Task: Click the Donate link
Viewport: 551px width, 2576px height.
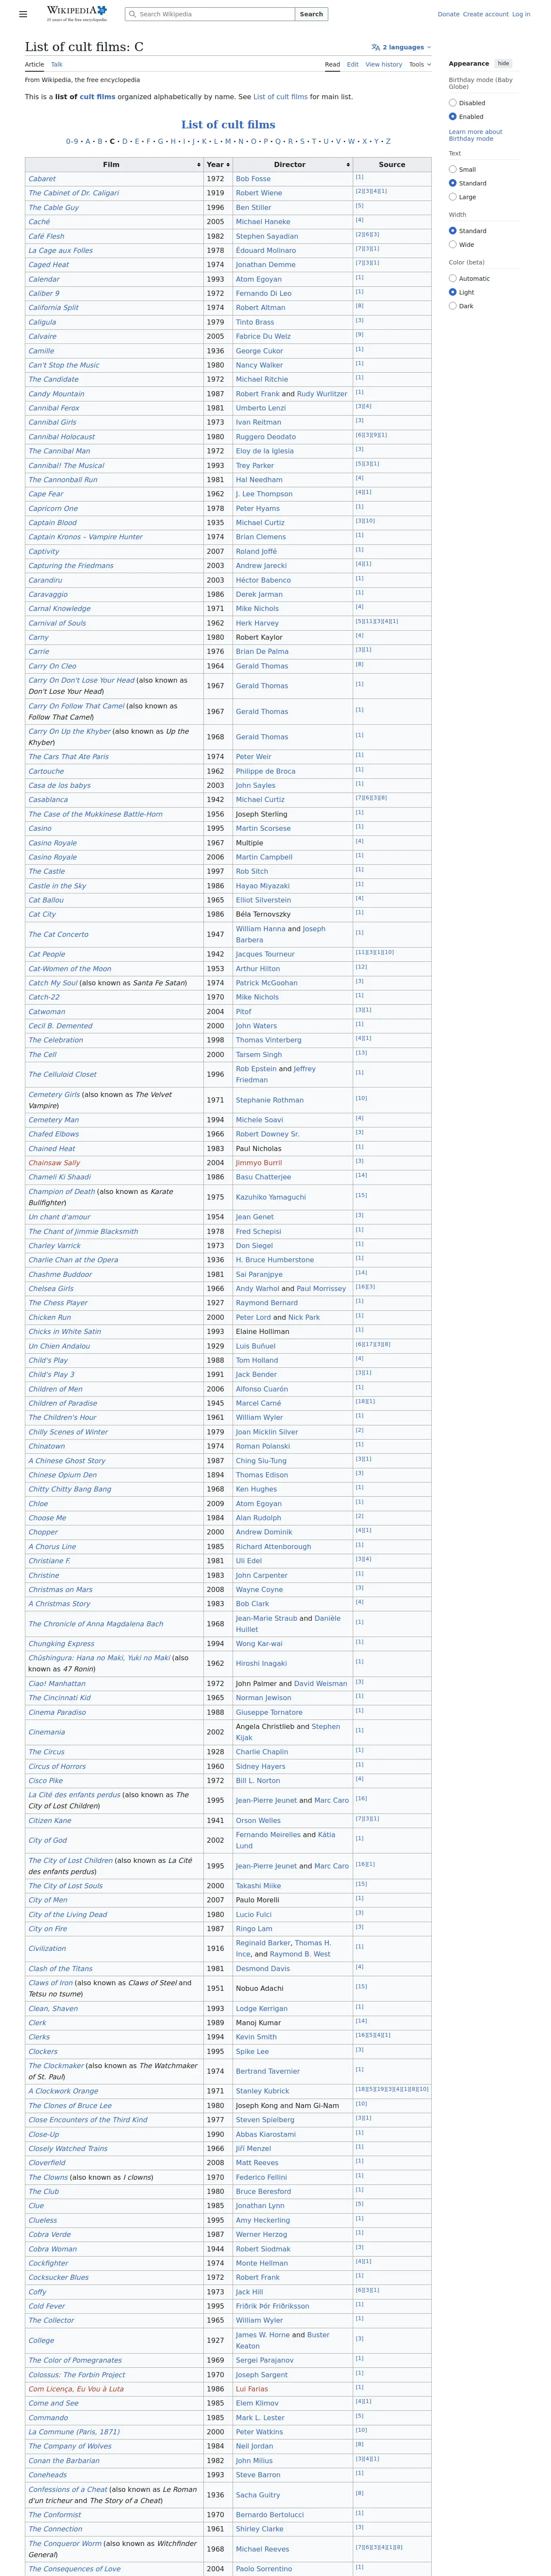Action: tap(448, 14)
